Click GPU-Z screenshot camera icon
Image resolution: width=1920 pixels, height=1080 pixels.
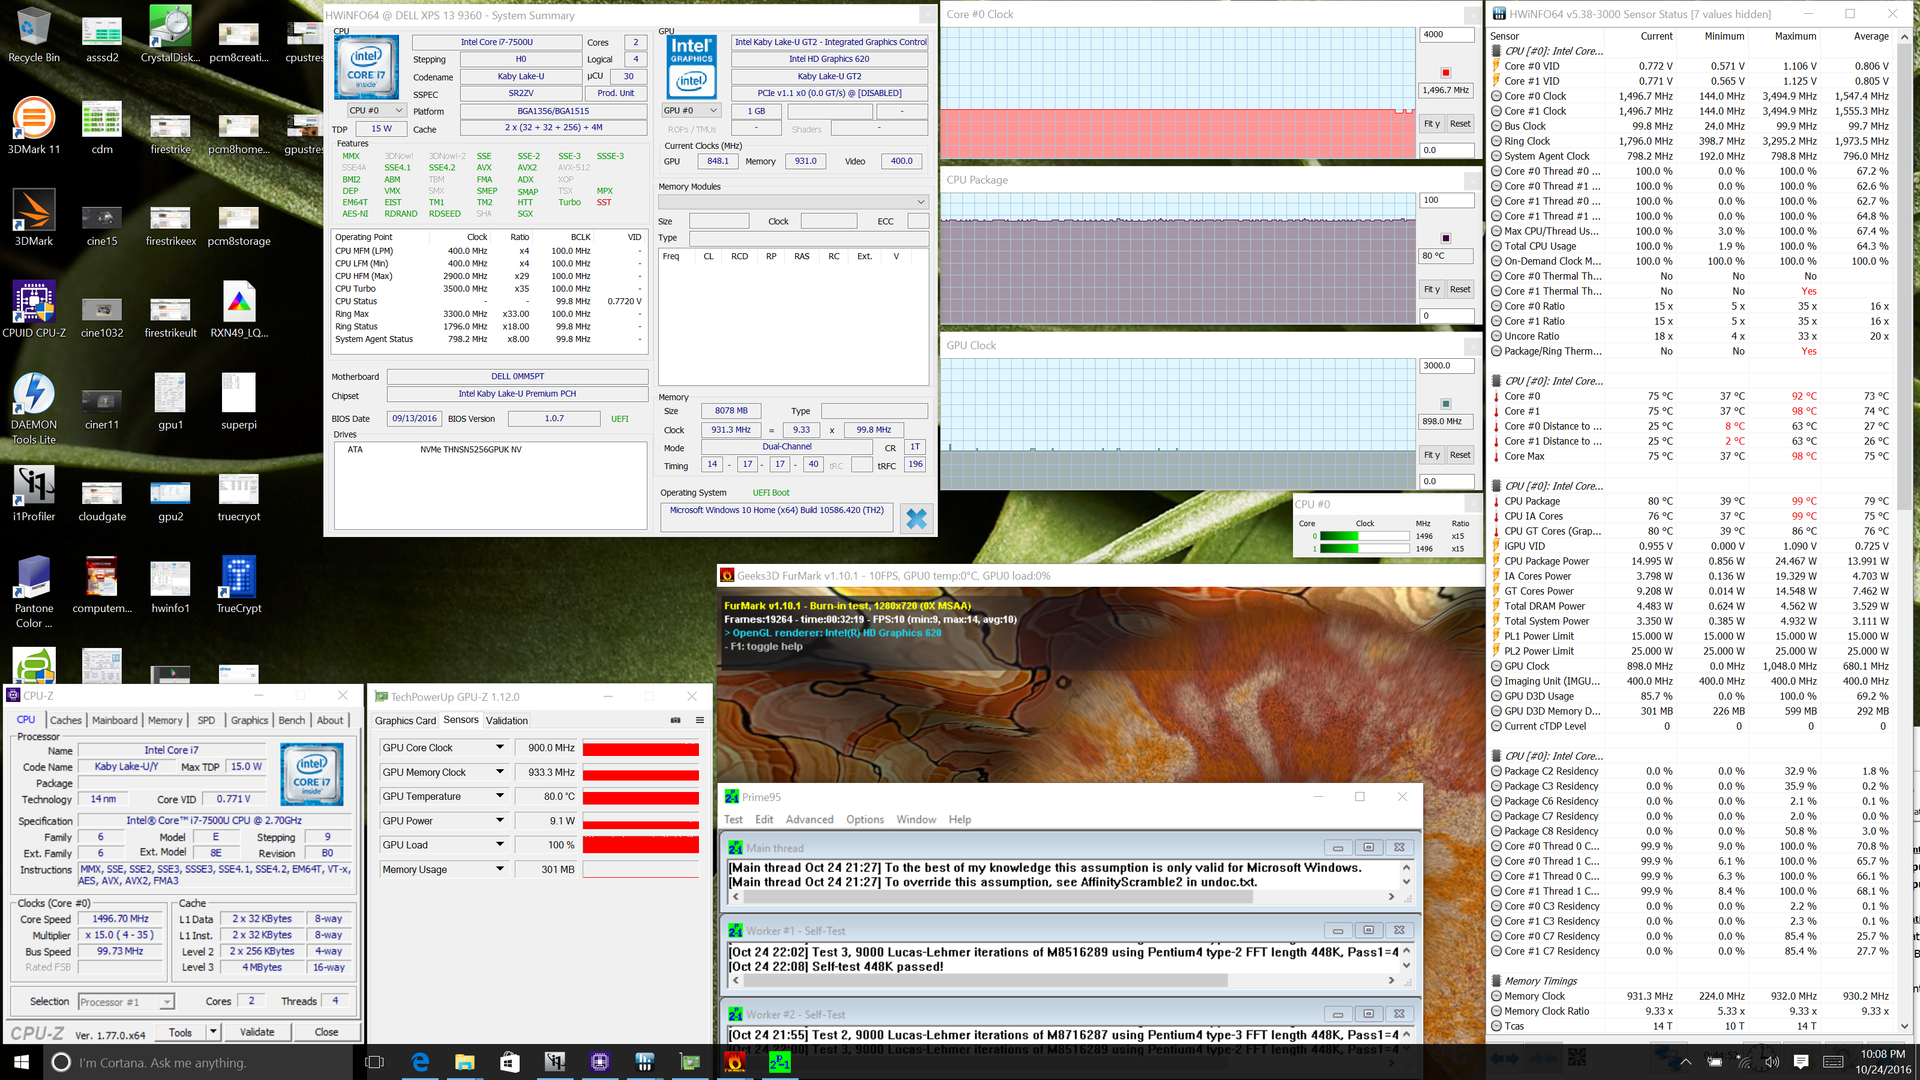675,720
